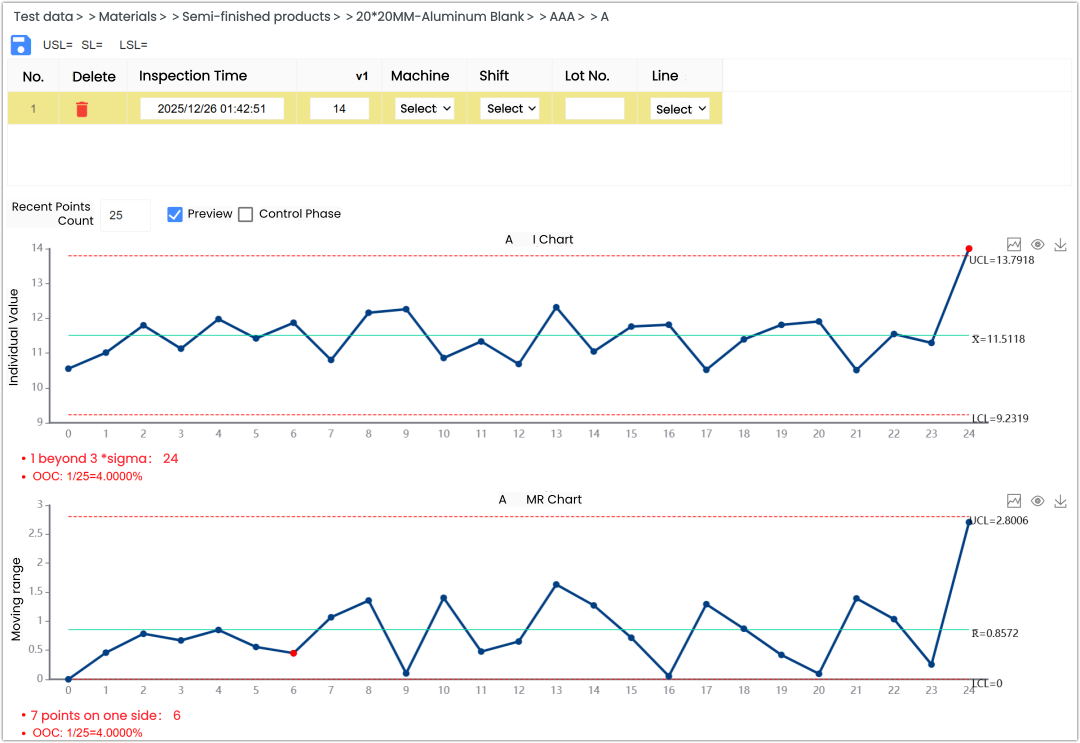Toggle the I Chart eye visibility icon

click(x=1038, y=245)
